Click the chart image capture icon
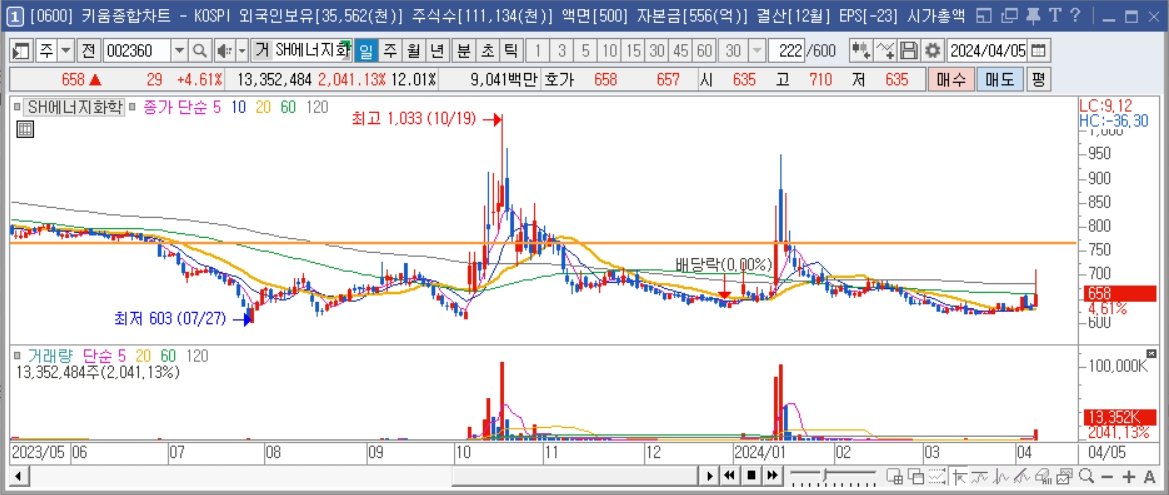This screenshot has height=495, width=1169. coord(1065,476)
